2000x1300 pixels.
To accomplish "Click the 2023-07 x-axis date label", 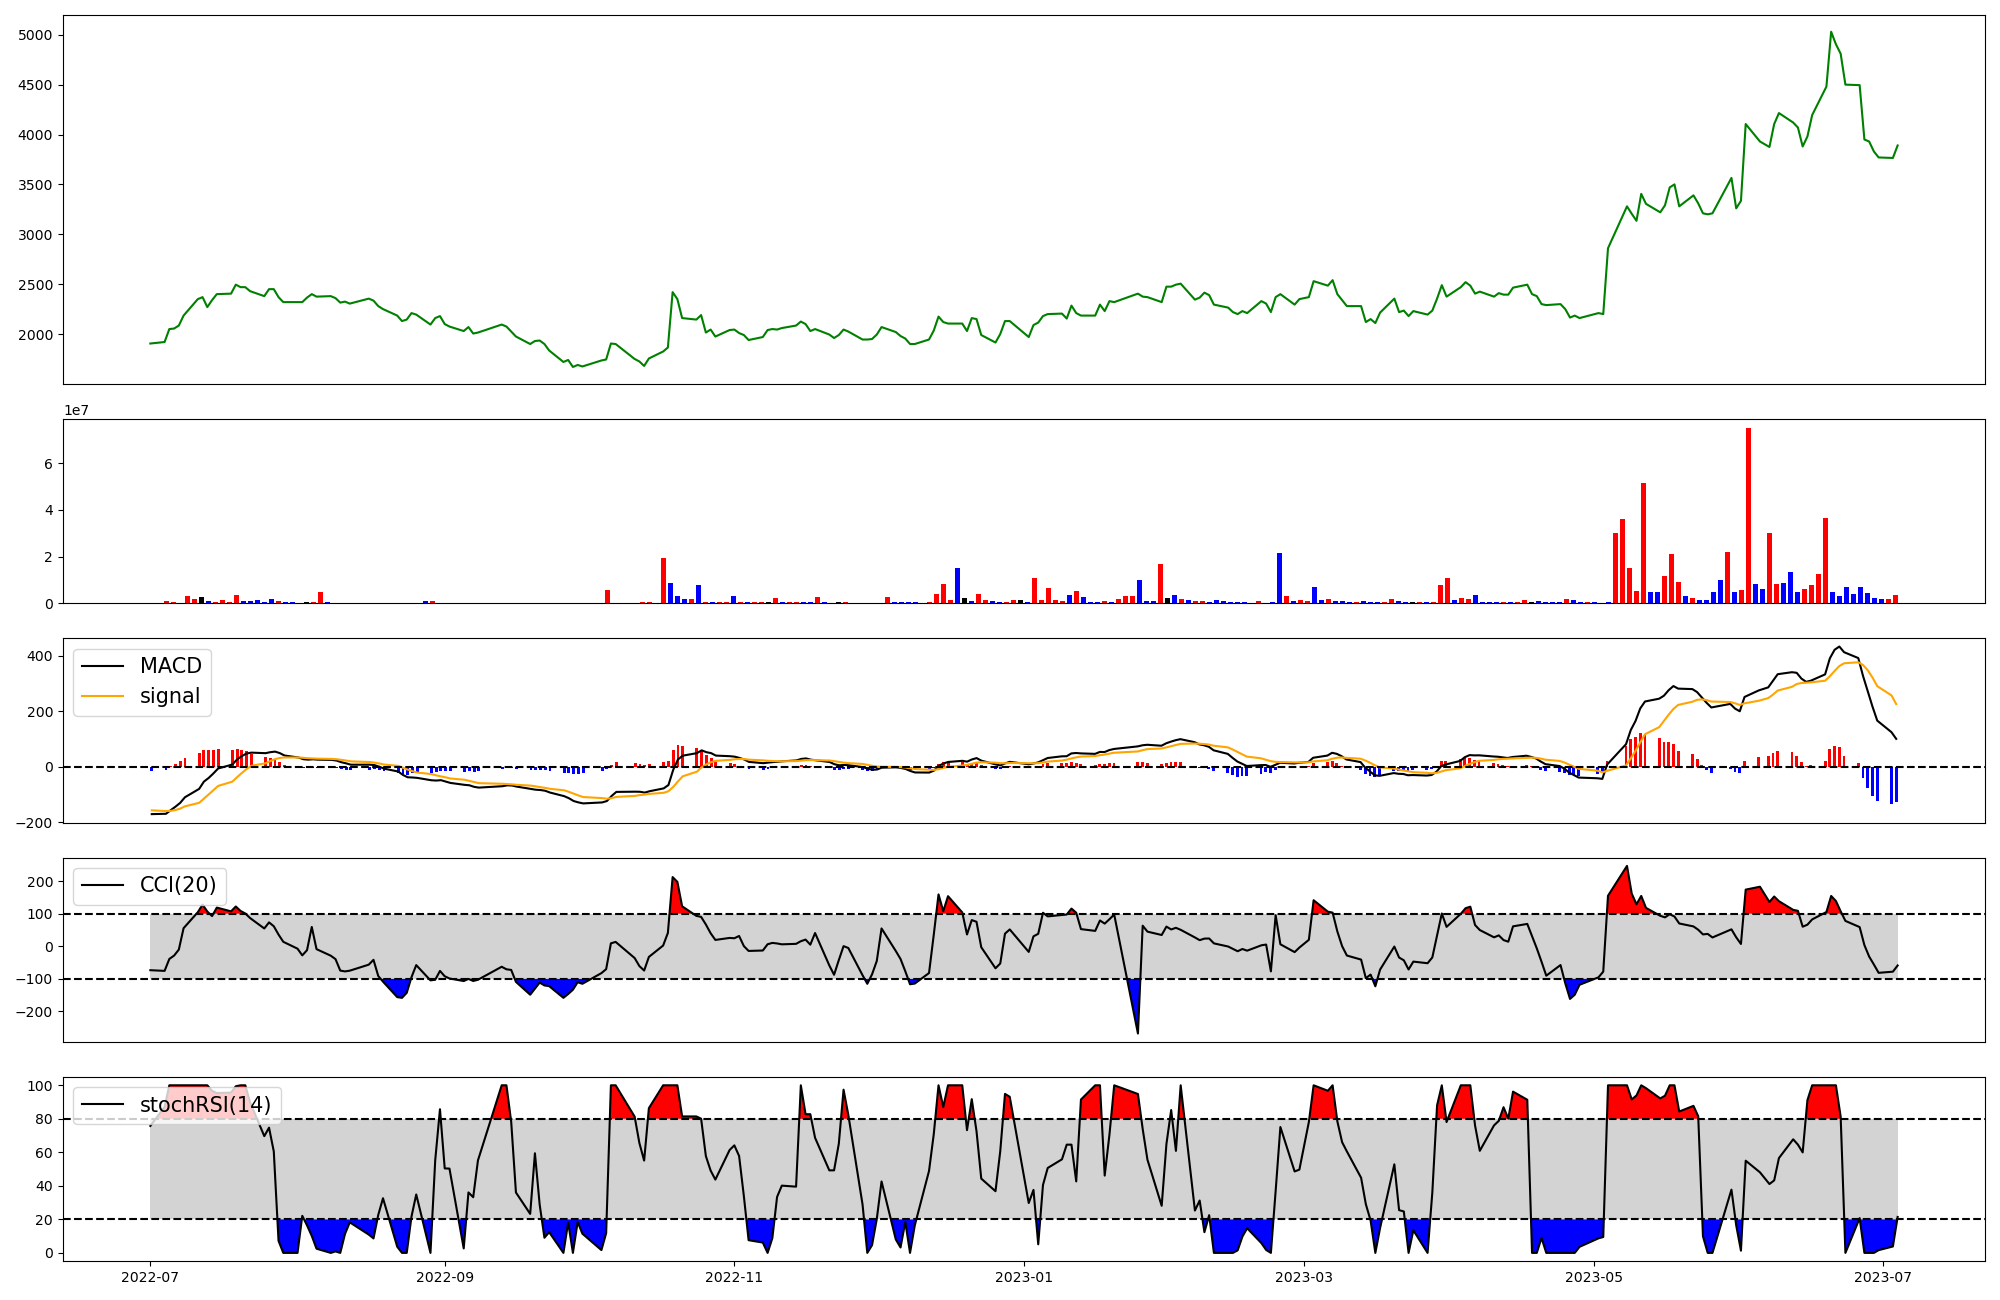I will click(1883, 1277).
